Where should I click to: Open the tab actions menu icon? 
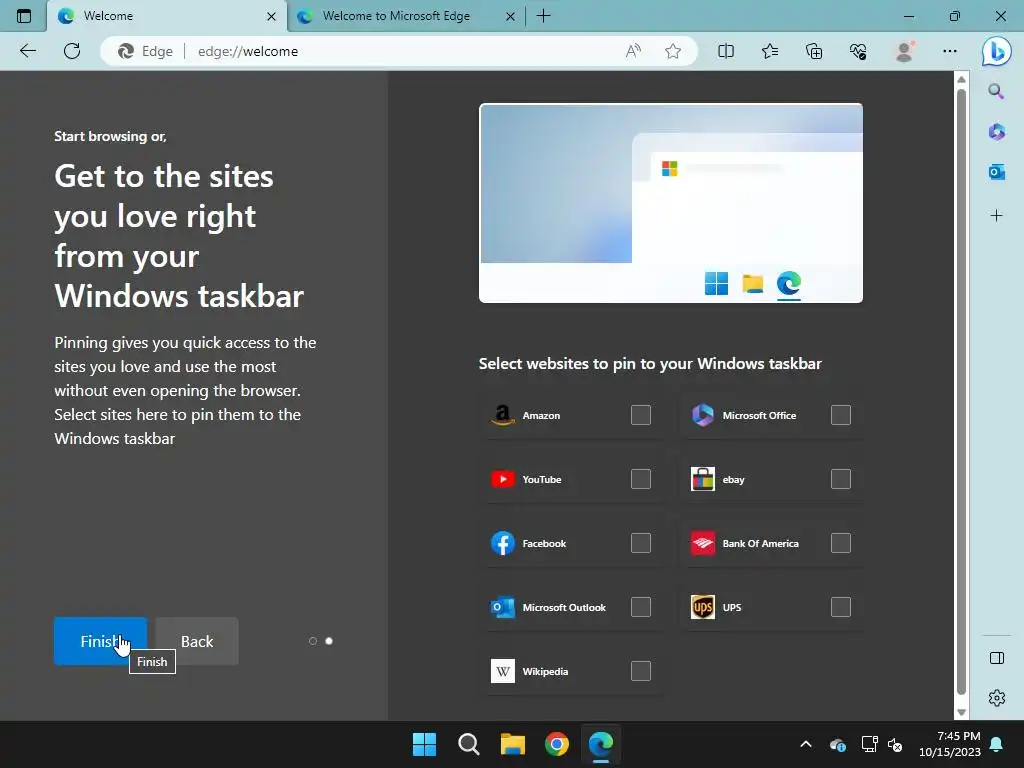24,16
